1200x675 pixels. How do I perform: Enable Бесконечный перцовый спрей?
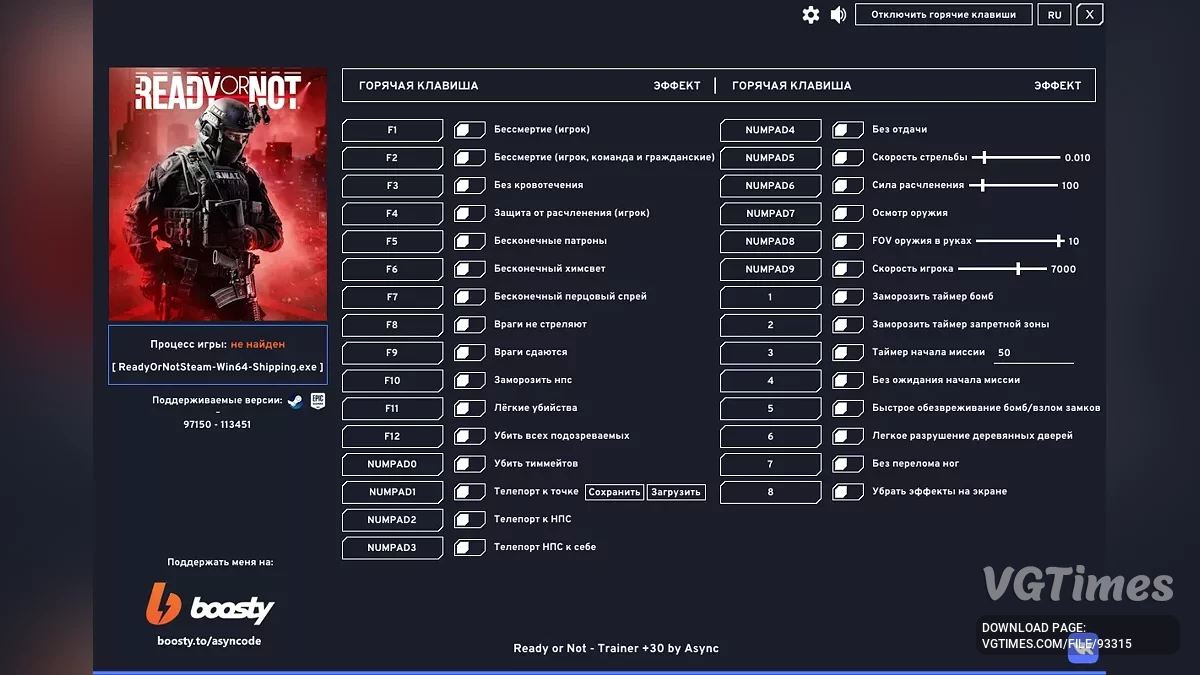[x=469, y=297]
